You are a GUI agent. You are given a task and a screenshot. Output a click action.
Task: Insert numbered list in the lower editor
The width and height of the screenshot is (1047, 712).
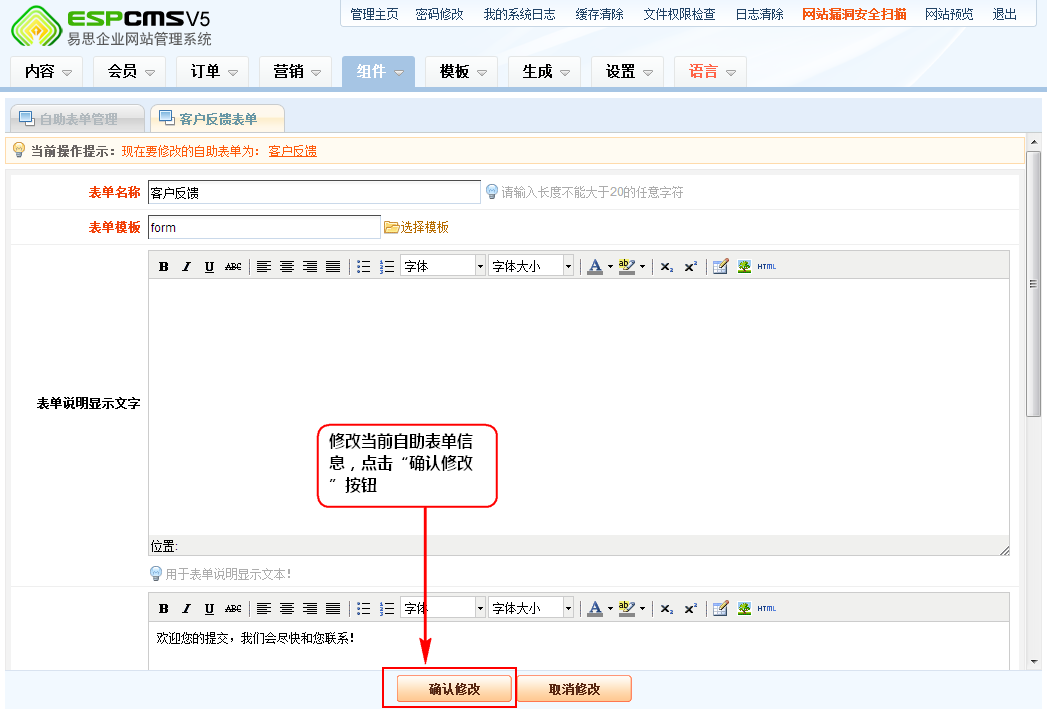[x=387, y=608]
